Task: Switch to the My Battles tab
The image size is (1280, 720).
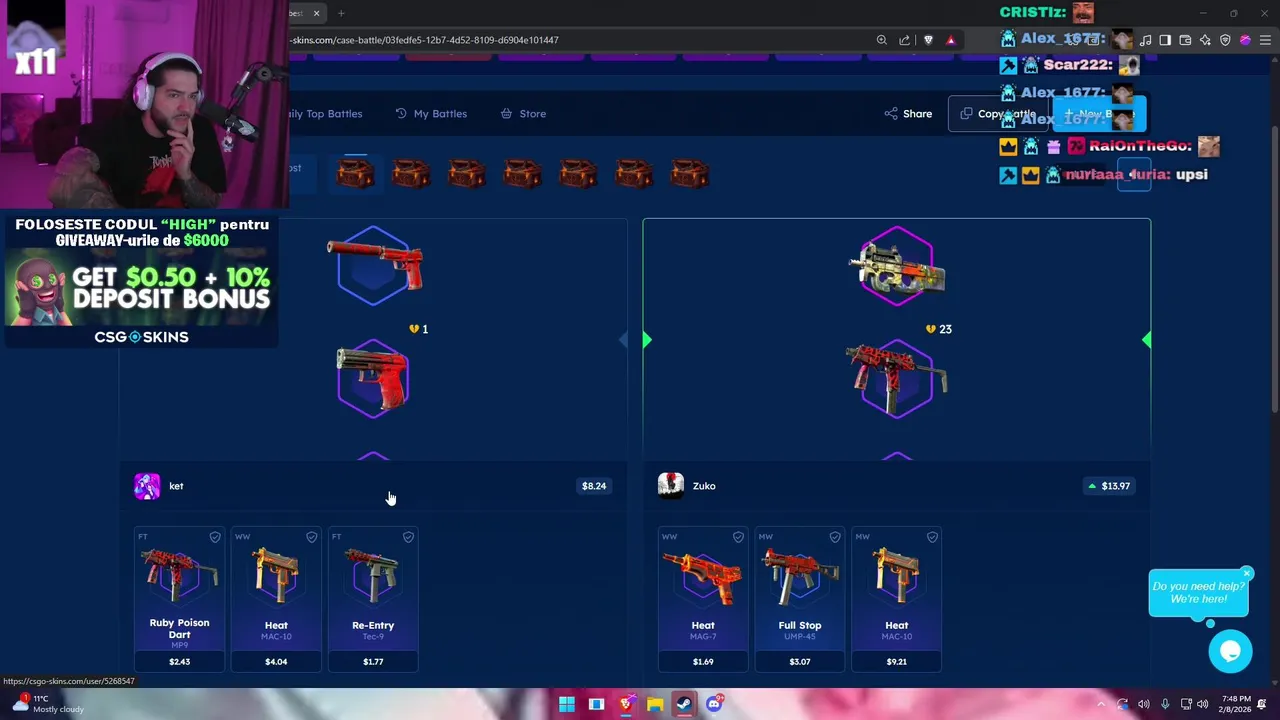Action: pyautogui.click(x=431, y=114)
